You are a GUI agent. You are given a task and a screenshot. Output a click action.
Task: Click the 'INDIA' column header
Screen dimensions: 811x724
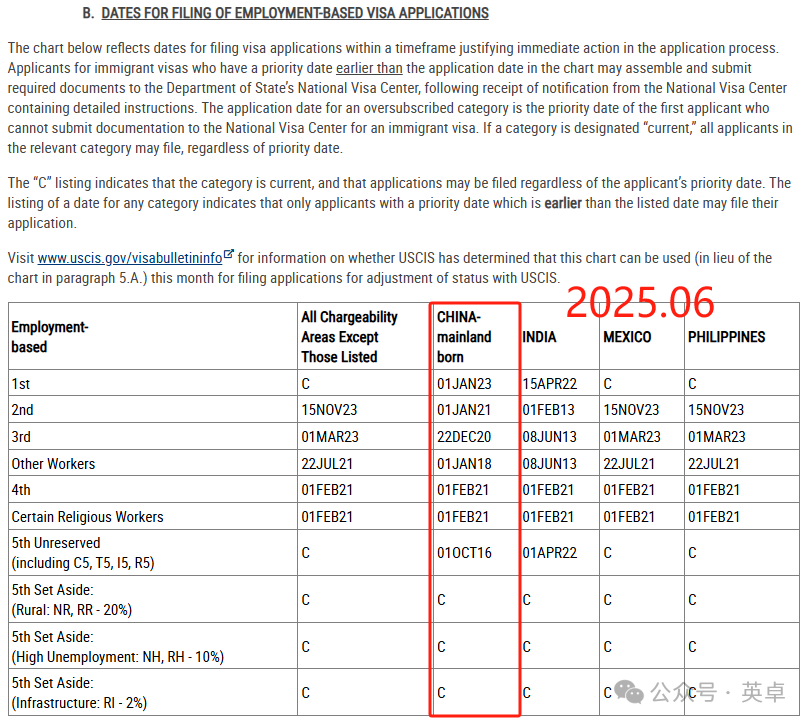539,337
